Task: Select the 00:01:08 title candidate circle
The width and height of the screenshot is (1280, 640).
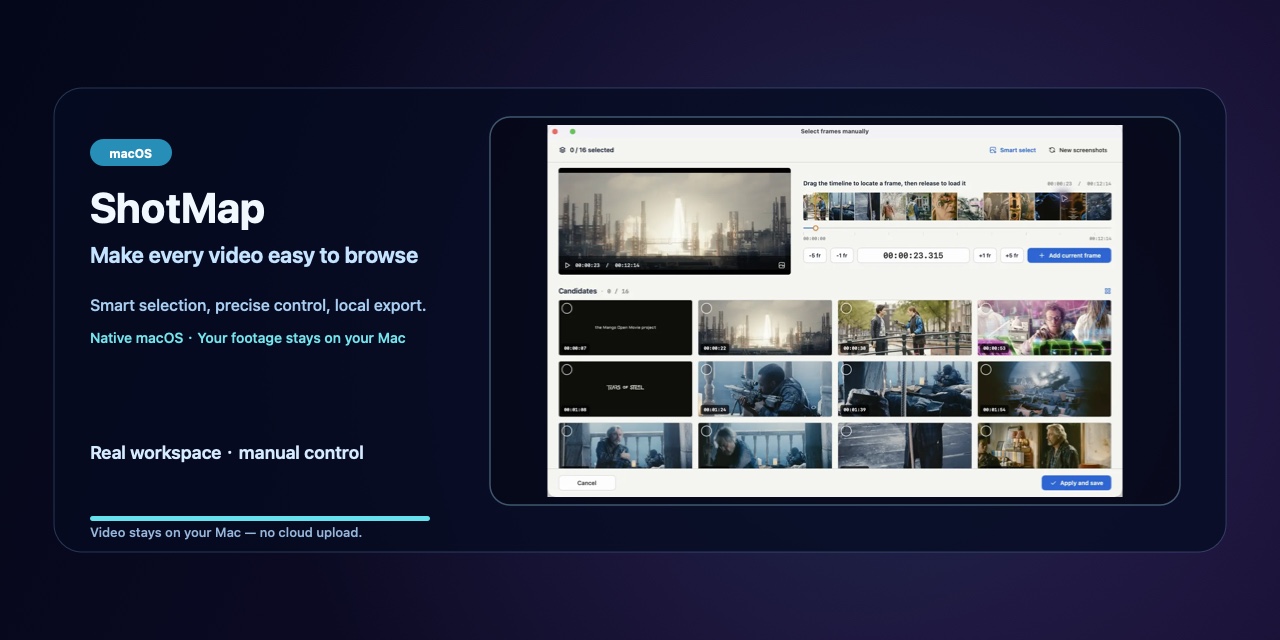Action: 567,369
